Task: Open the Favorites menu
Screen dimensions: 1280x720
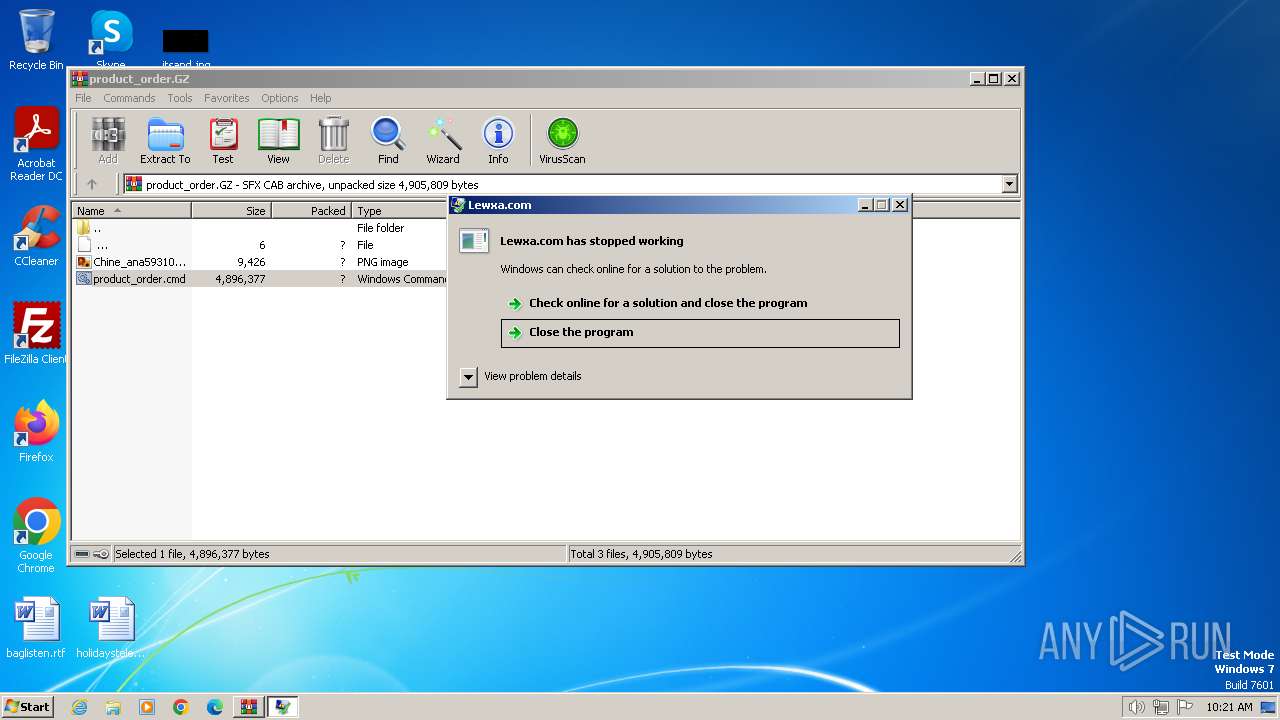Action: click(x=227, y=98)
